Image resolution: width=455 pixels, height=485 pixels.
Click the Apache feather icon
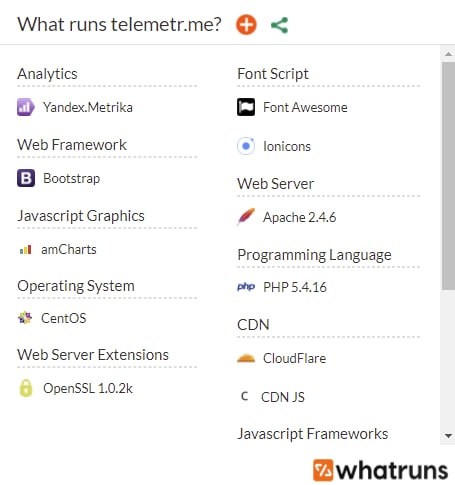click(246, 217)
